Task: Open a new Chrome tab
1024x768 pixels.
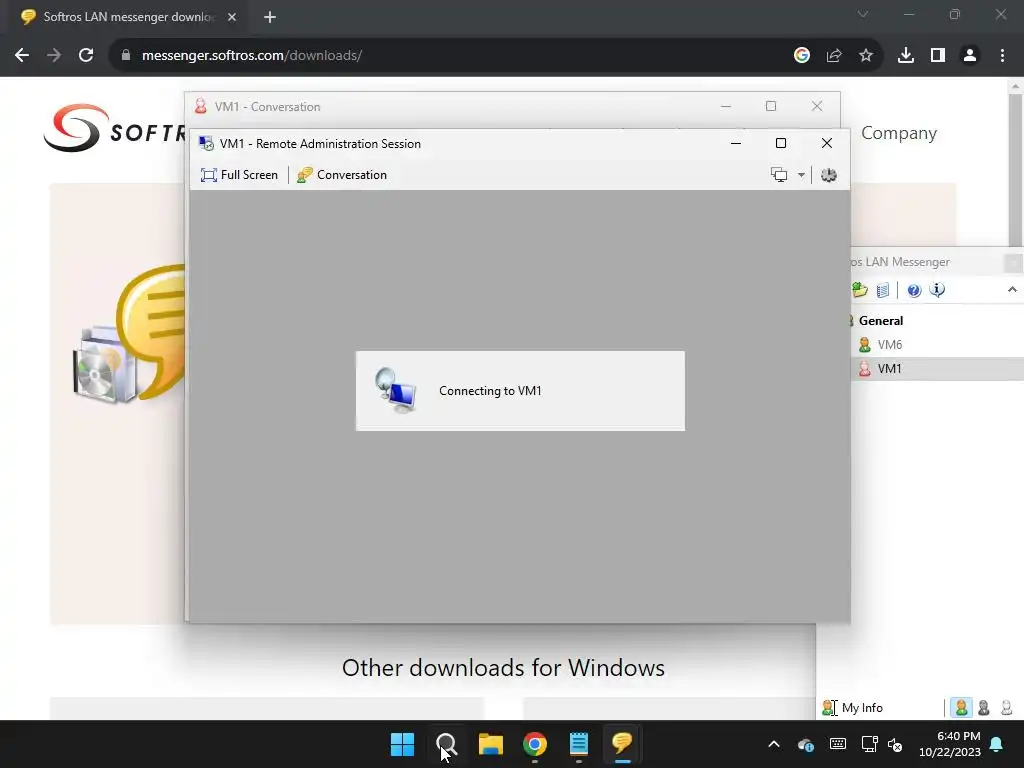Action: tap(270, 17)
